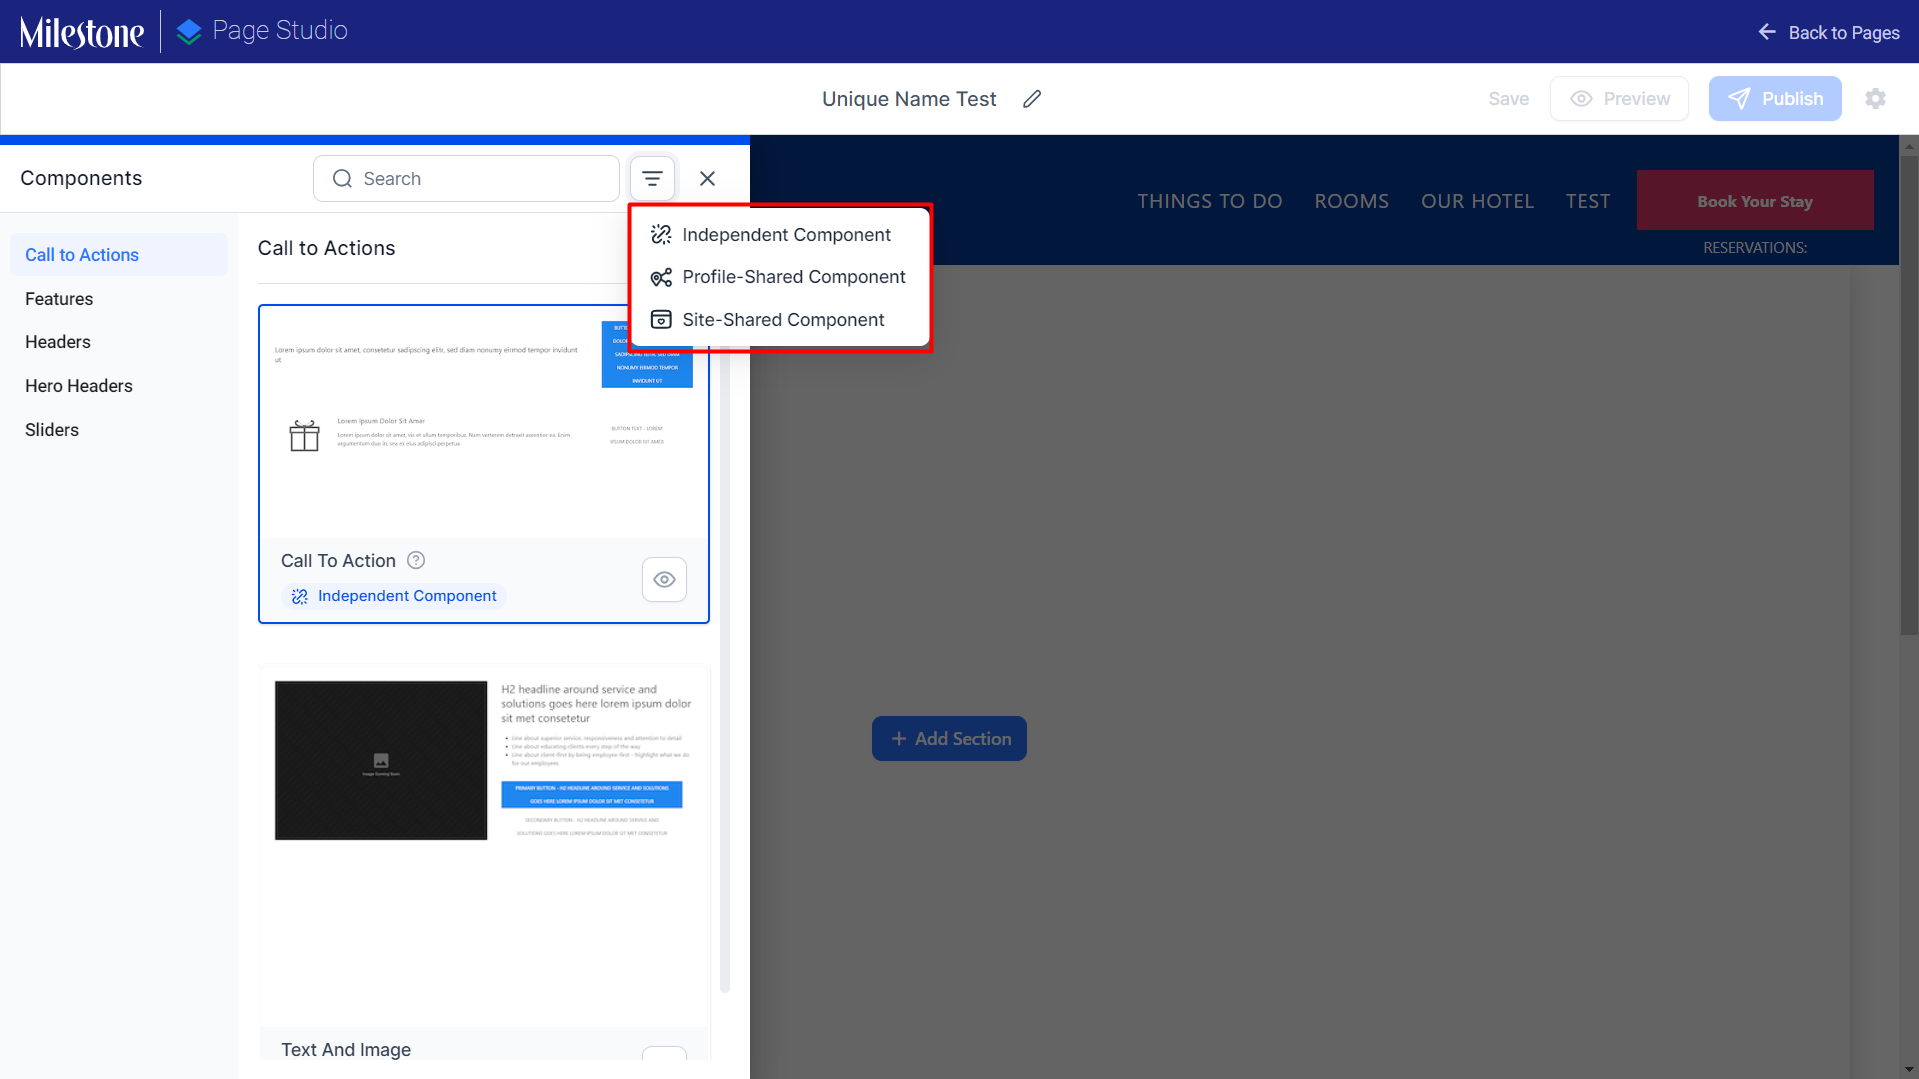Filter by Profile-Shared Component

coord(780,277)
